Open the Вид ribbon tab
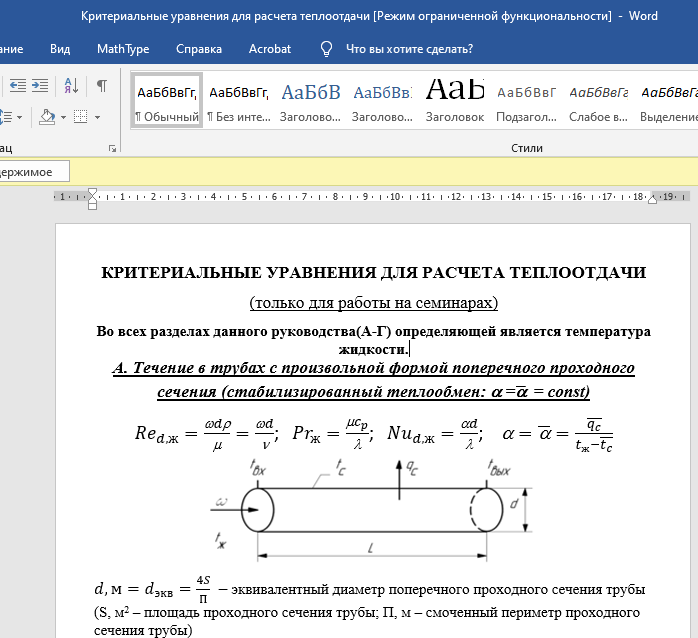This screenshot has height=638, width=698. coord(60,48)
